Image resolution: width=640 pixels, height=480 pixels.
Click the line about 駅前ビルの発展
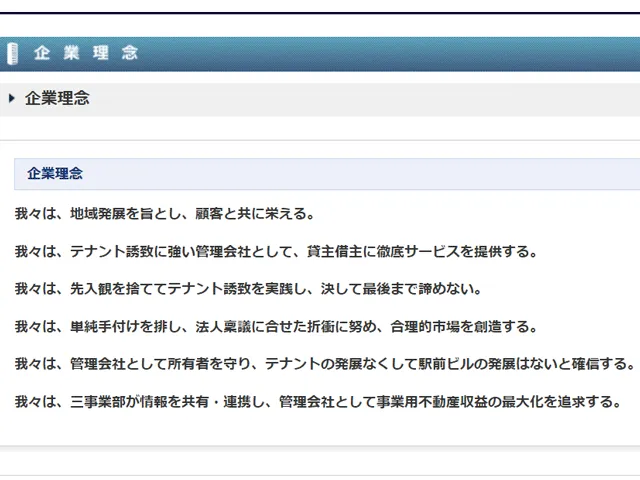325,364
